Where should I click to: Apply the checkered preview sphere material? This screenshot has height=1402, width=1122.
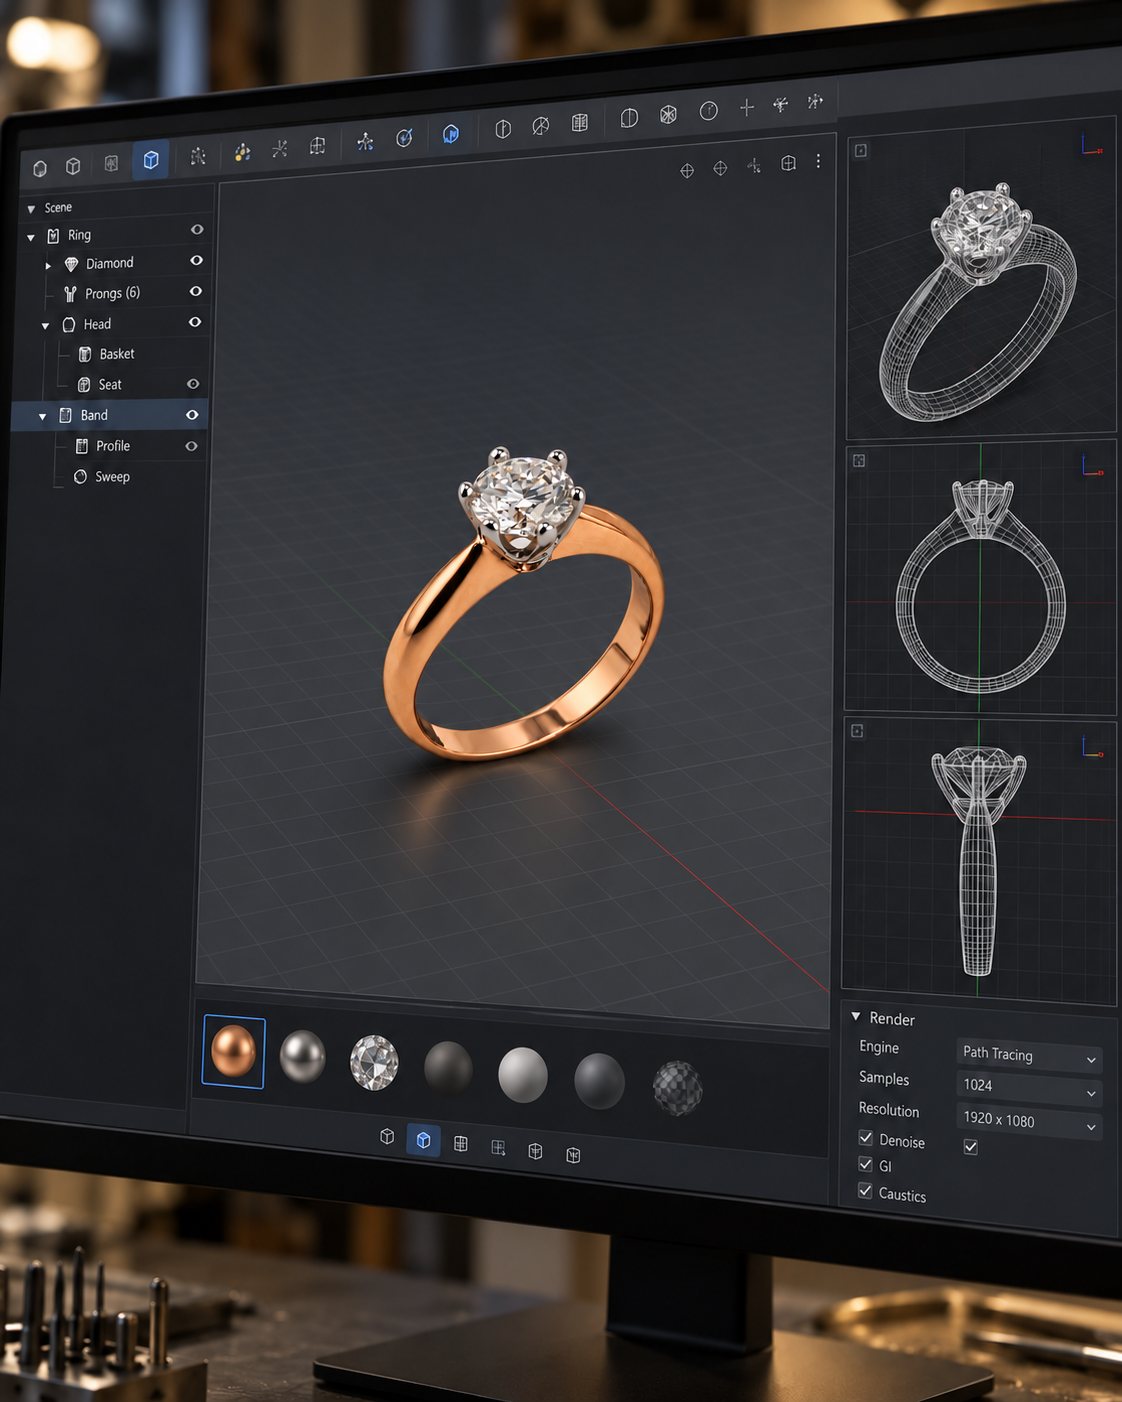[x=677, y=1087]
